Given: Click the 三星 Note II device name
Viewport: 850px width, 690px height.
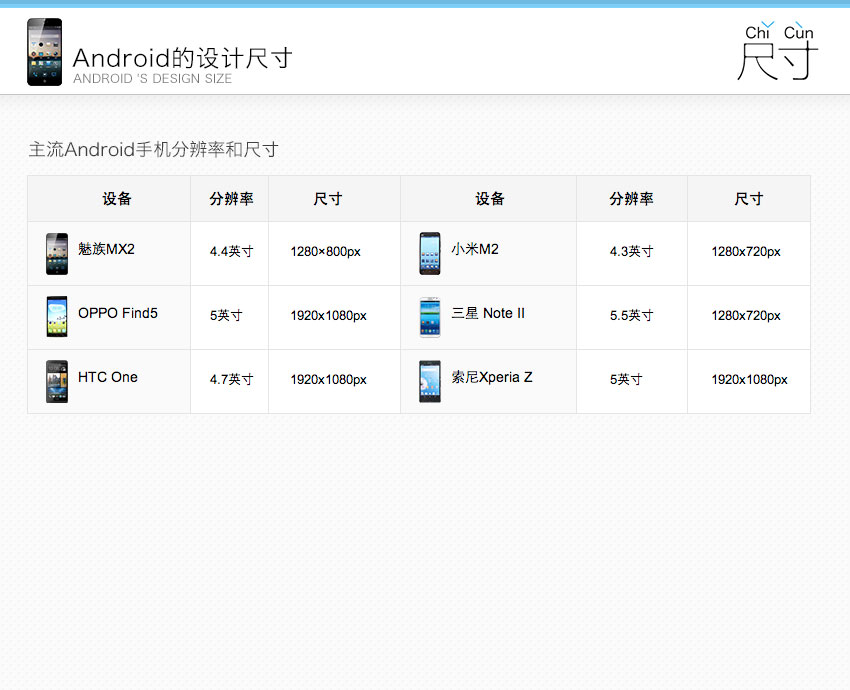Looking at the screenshot, I should coord(488,313).
